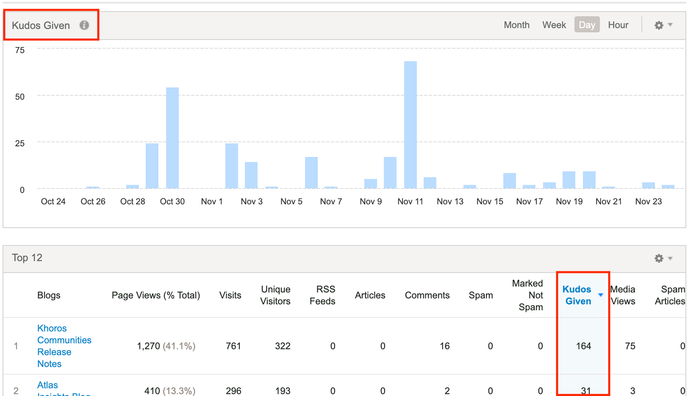Click the 296 visits cell
Viewport: 688px width, 396px height.
click(233, 391)
